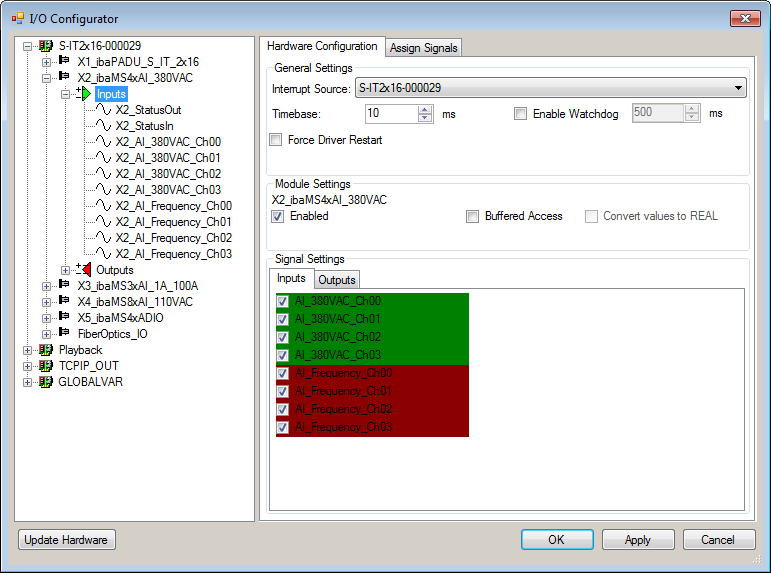The width and height of the screenshot is (771, 573).
Task: Expand the GLOBALVAR tree node
Action: click(x=28, y=382)
